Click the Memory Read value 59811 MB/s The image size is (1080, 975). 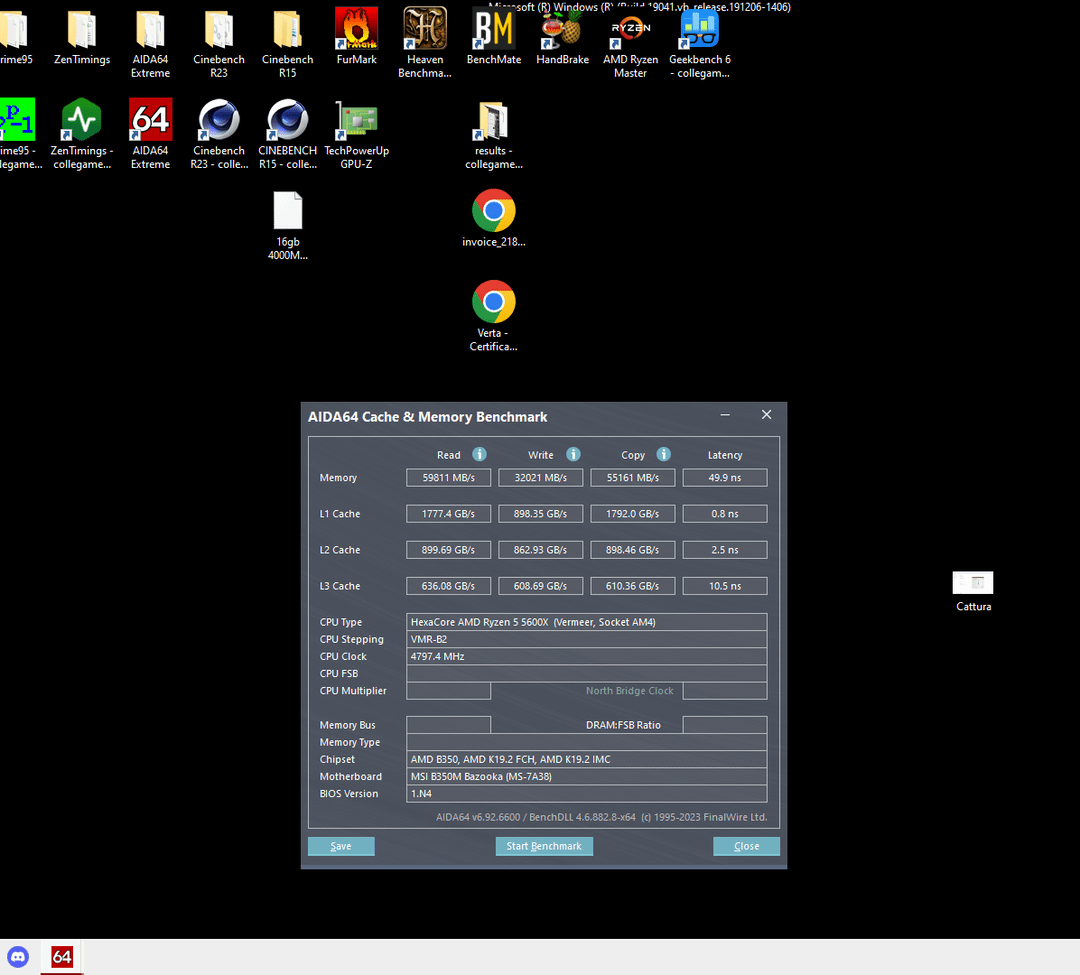[448, 478]
